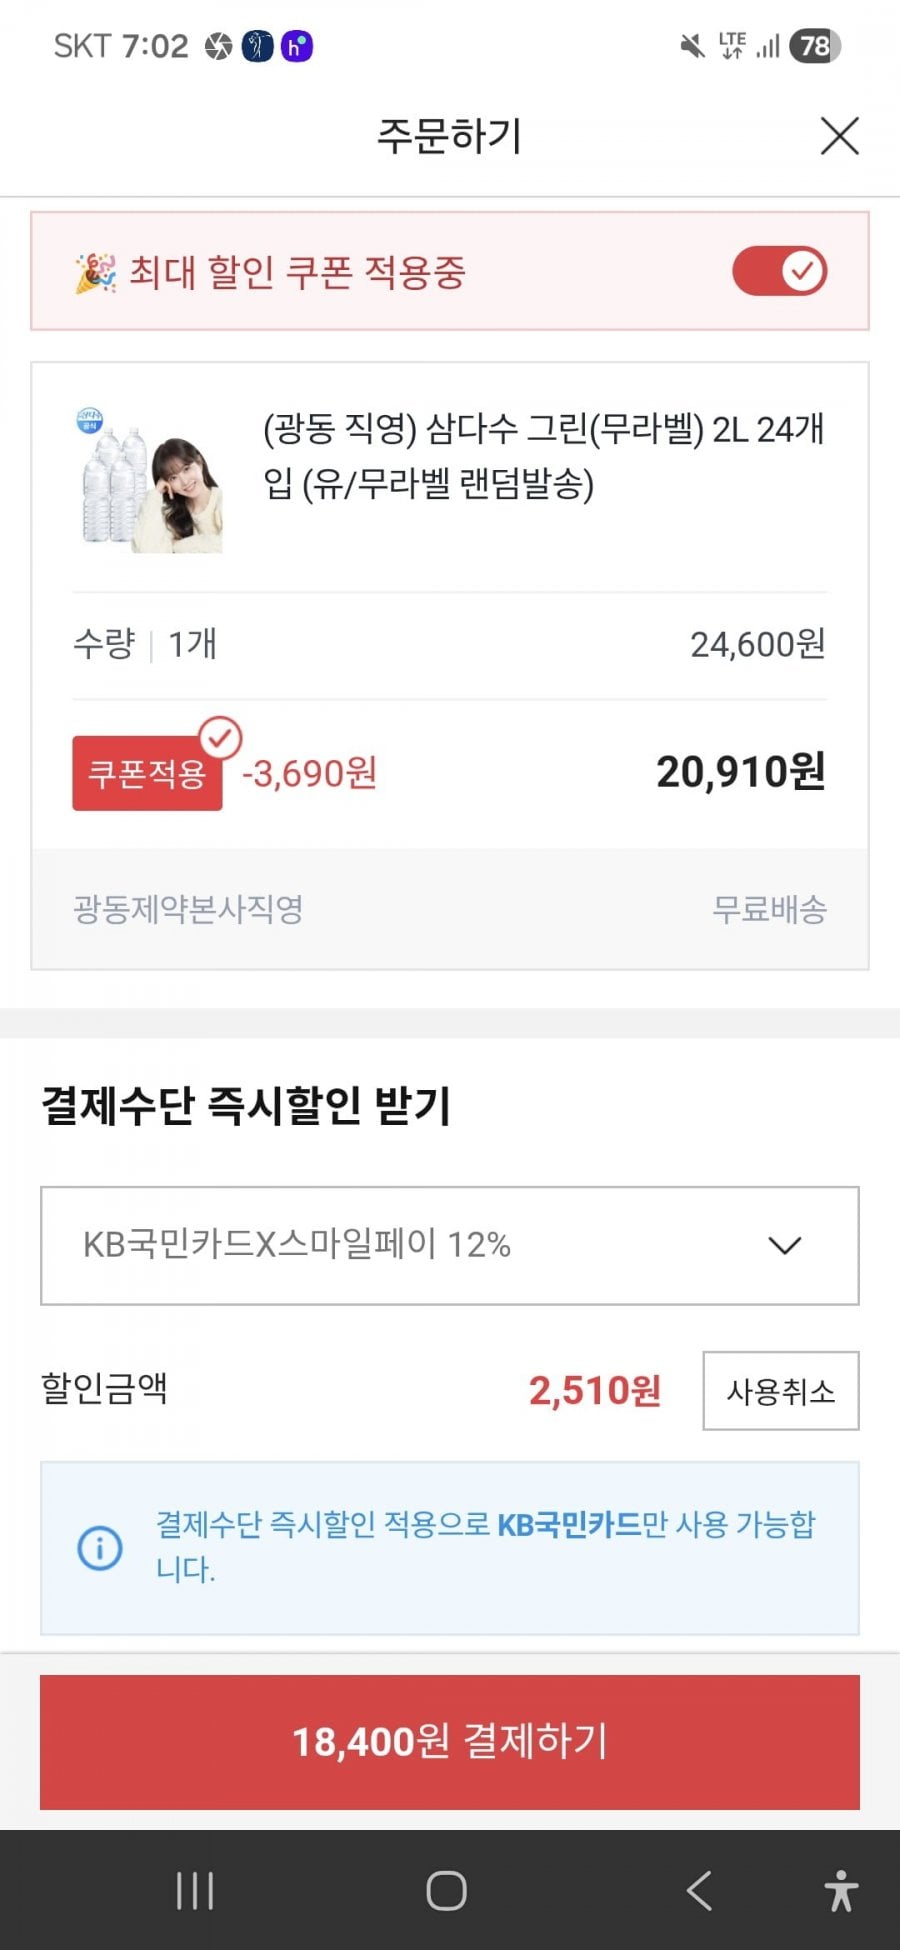Tap the party popper coupon icon
This screenshot has width=900, height=1950.
pyautogui.click(x=95, y=273)
